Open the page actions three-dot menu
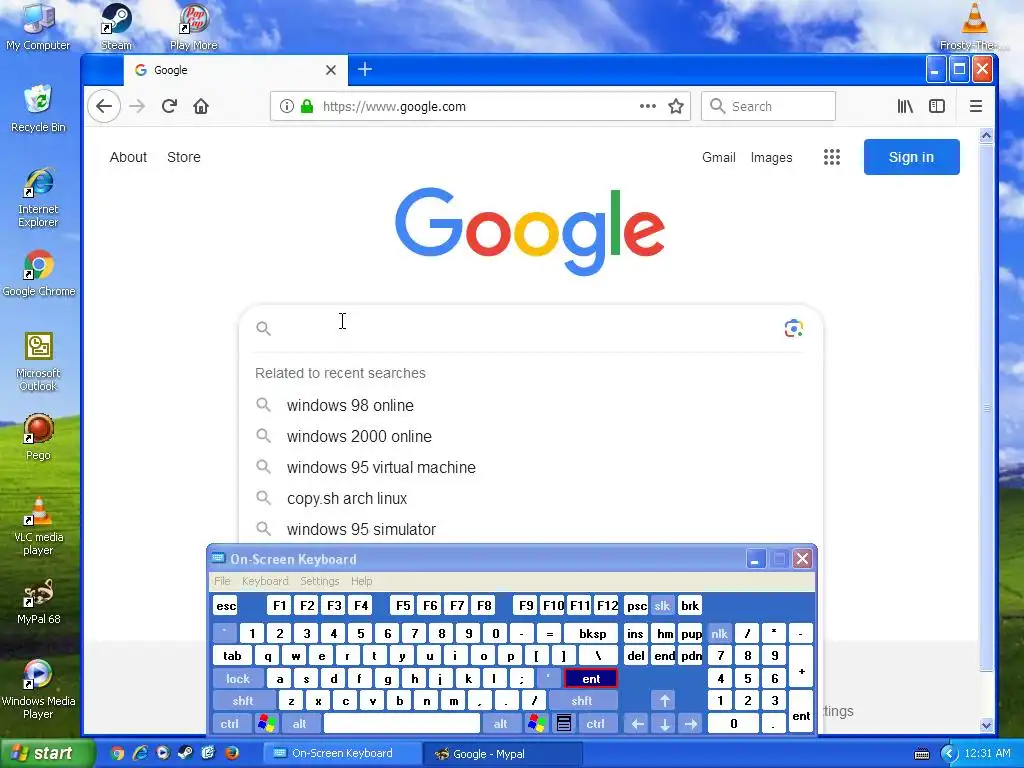 [x=647, y=106]
